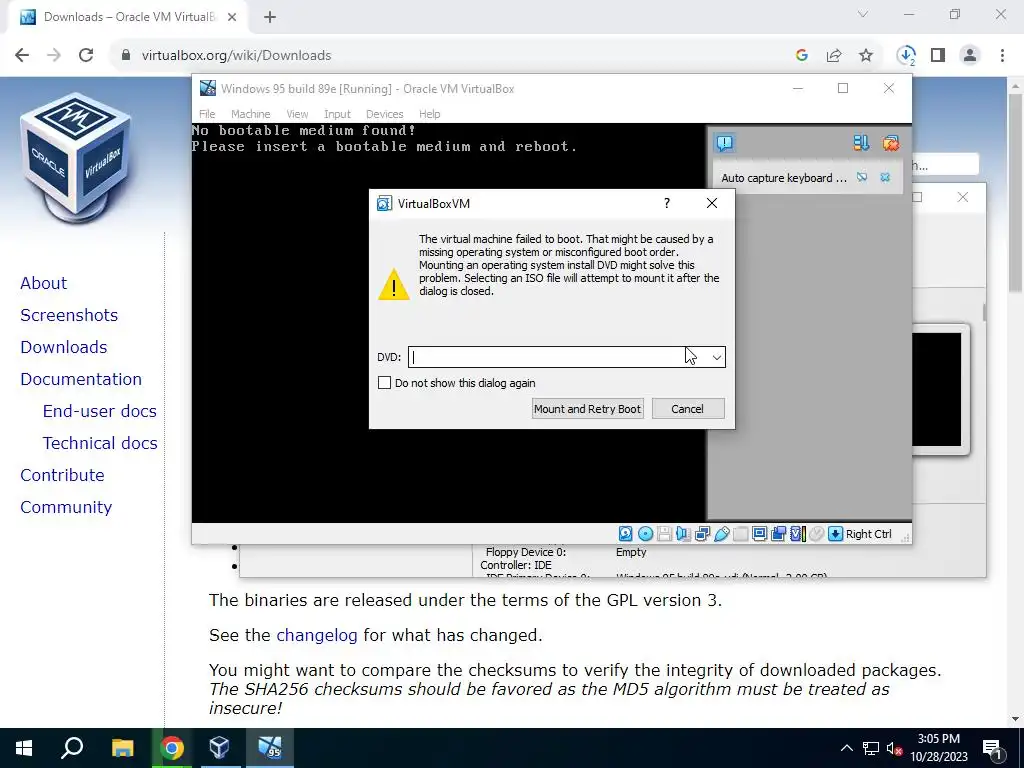The height and width of the screenshot is (768, 1024).
Task: Click the Windows 95 VM taskbar icon
Action: tap(269, 748)
